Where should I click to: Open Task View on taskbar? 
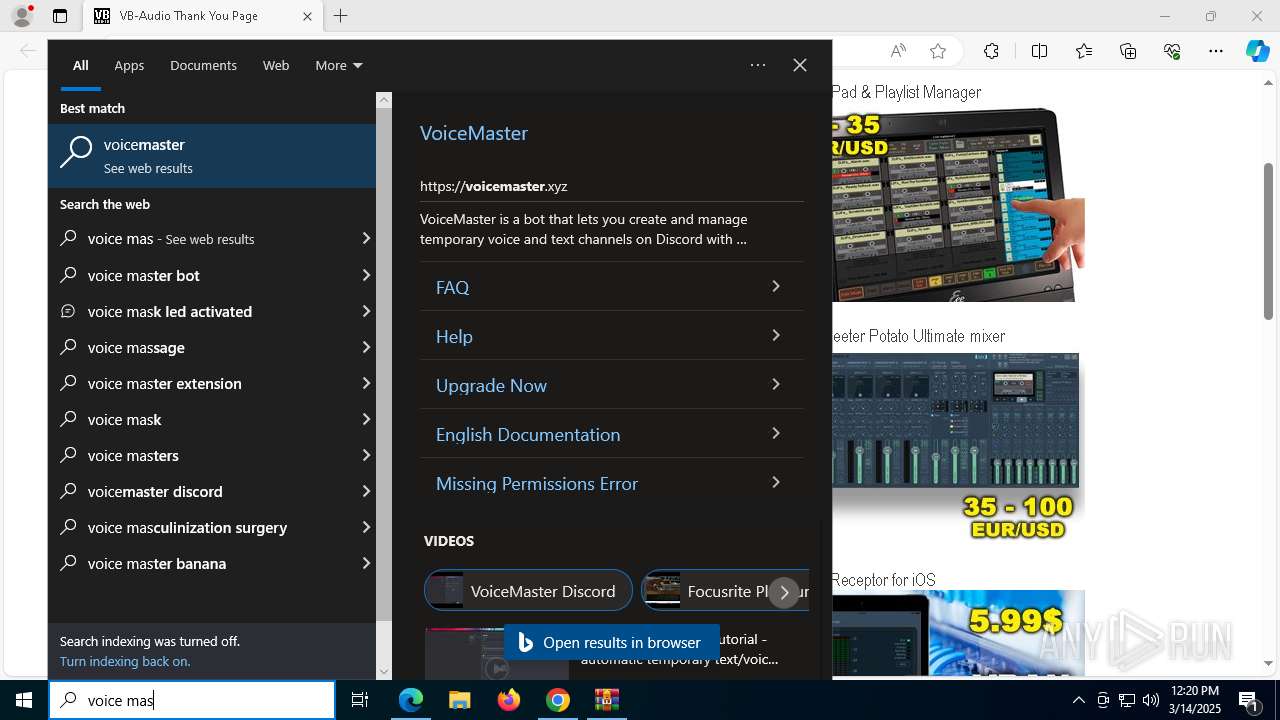click(360, 700)
